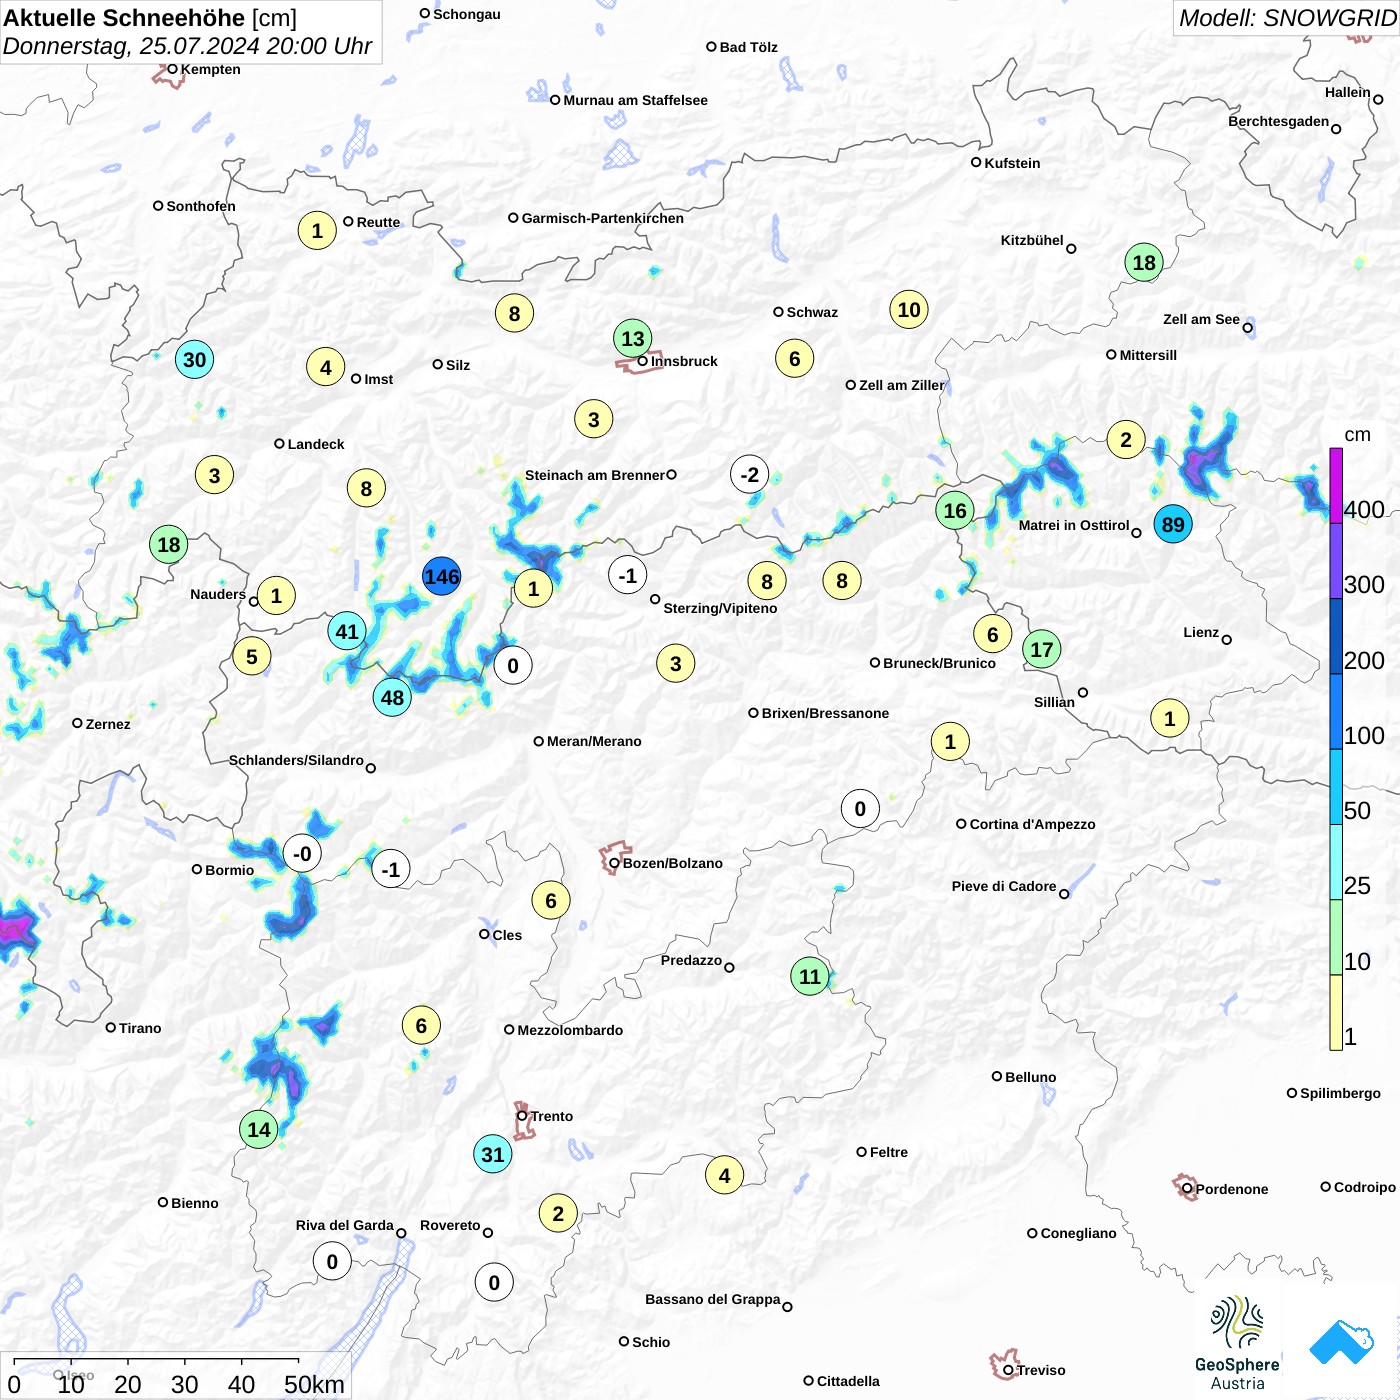Viewport: 1400px width, 1400px height.
Task: Pick the blue 100–200 cm legend color
Action: pos(1336,711)
